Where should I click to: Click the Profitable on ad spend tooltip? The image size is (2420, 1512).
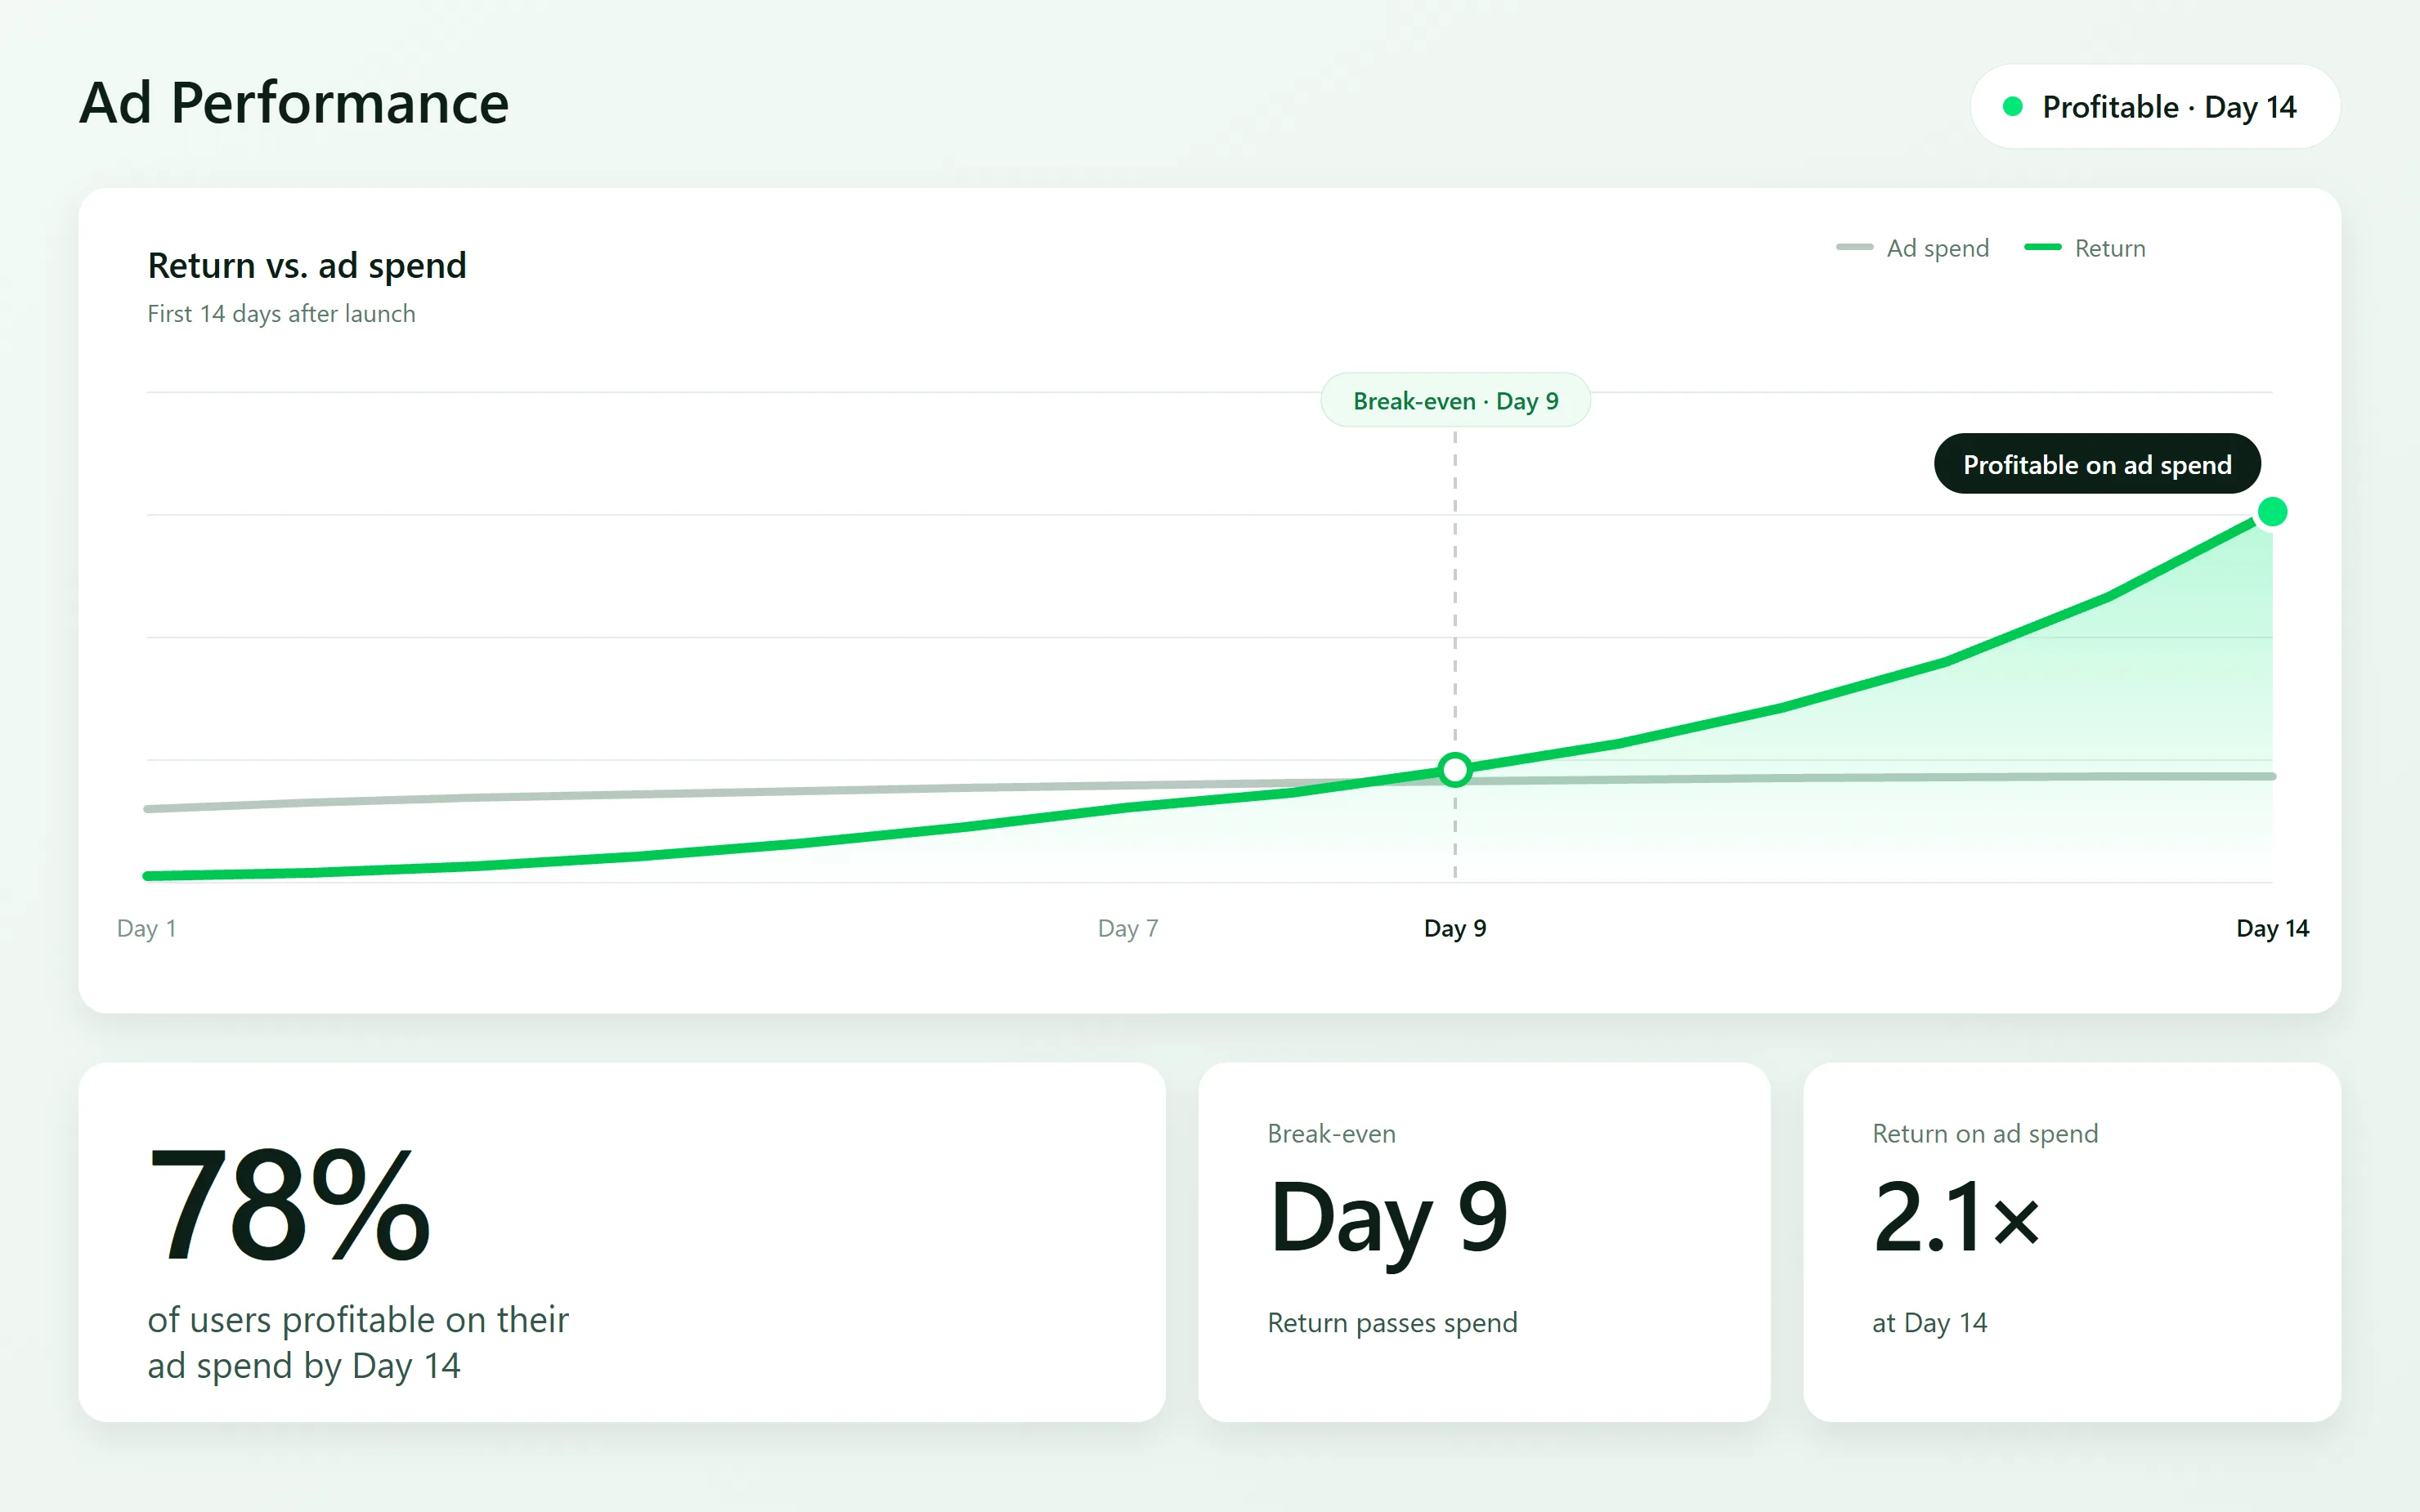pyautogui.click(x=2097, y=464)
